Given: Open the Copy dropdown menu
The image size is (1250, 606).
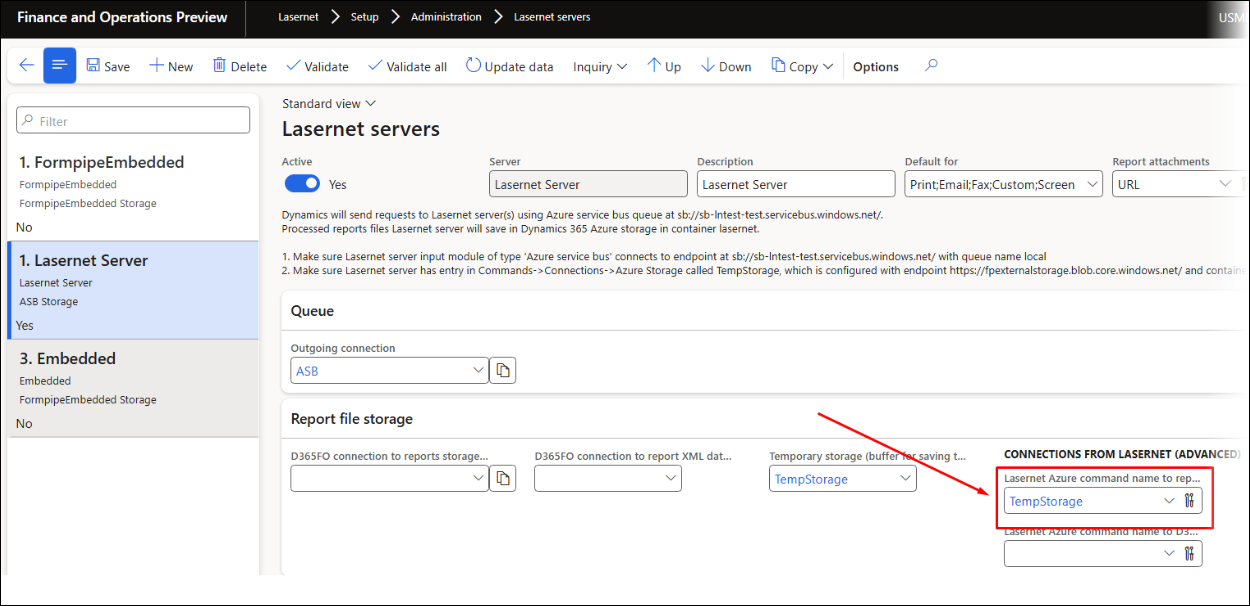Looking at the screenshot, I should (802, 66).
